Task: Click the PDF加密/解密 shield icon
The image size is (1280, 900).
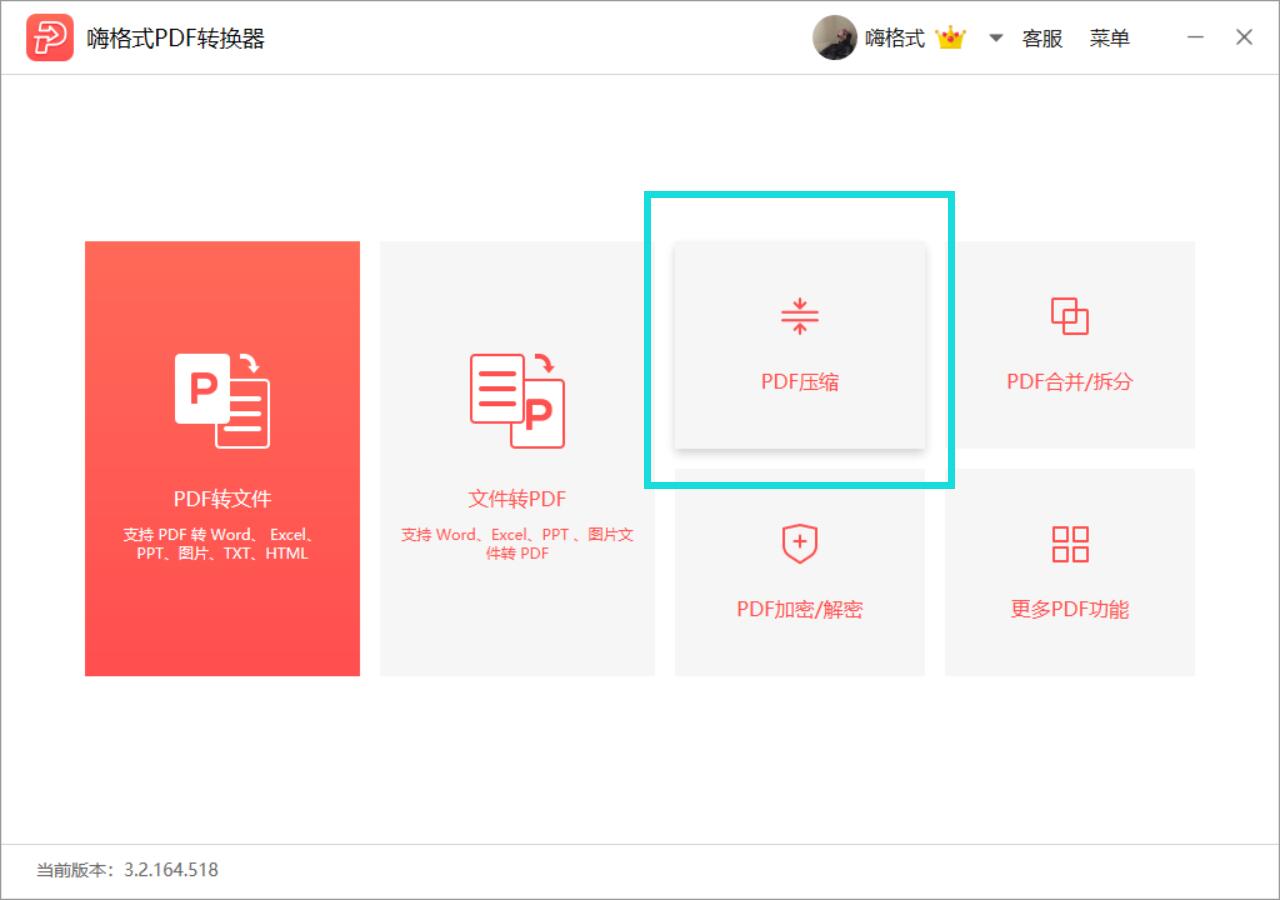Action: [800, 544]
